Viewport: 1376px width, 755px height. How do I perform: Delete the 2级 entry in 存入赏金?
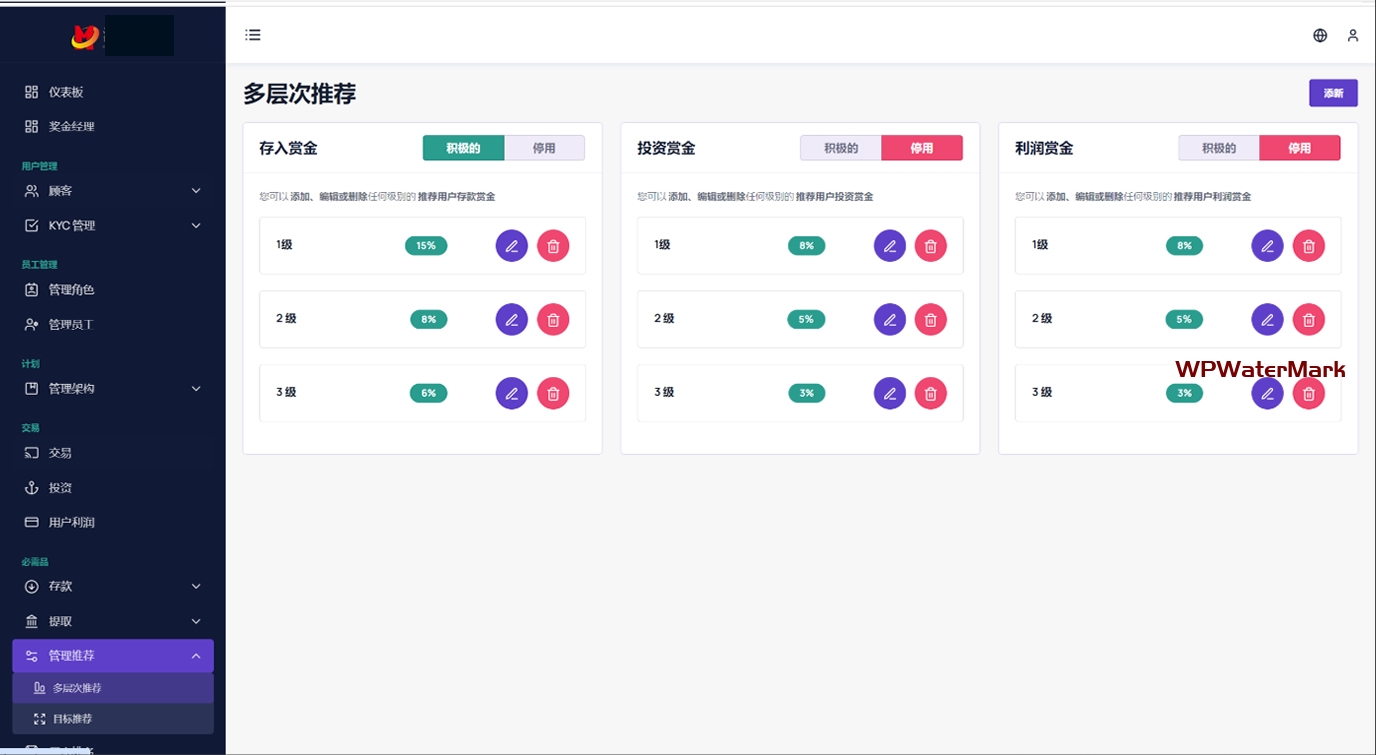(553, 319)
